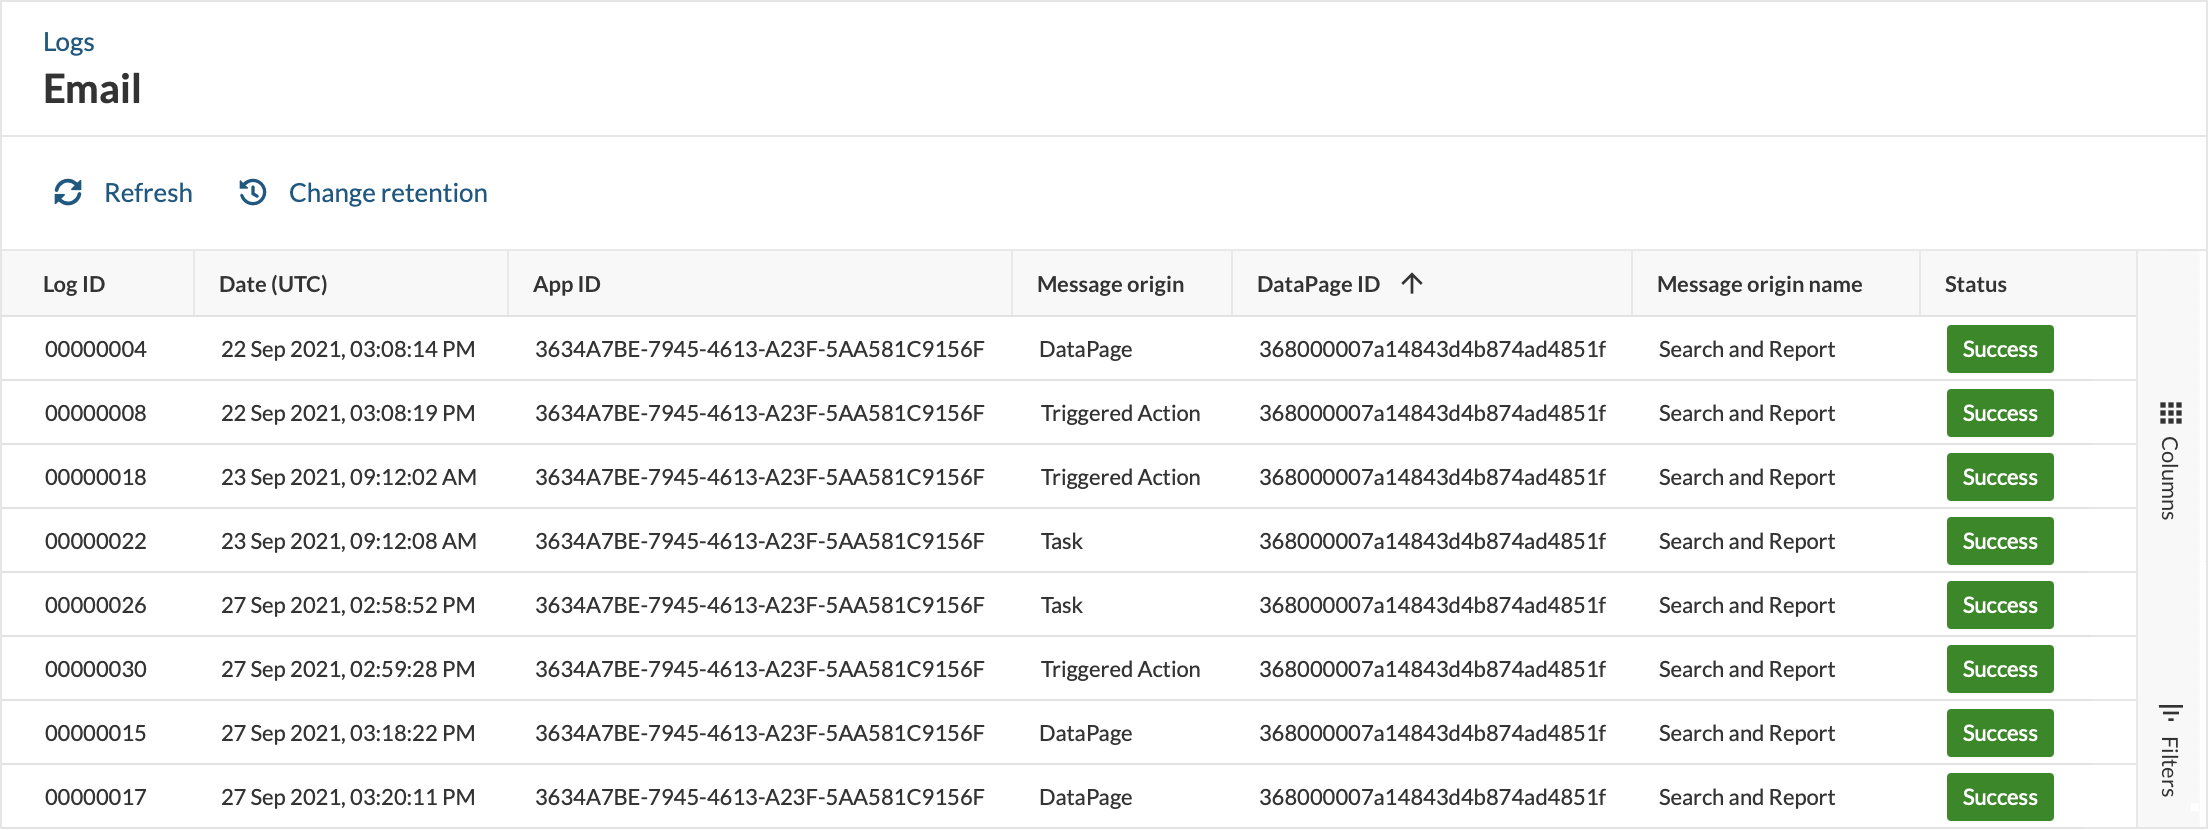Click the Filters funnel icon in sidebar
2208x830 pixels.
[2170, 713]
